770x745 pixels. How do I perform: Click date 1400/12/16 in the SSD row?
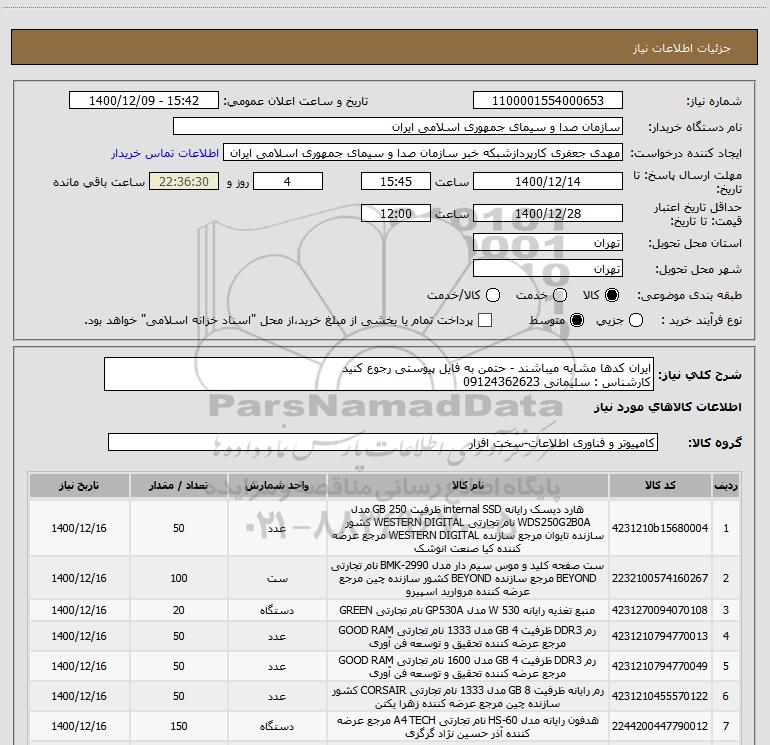pos(79,528)
